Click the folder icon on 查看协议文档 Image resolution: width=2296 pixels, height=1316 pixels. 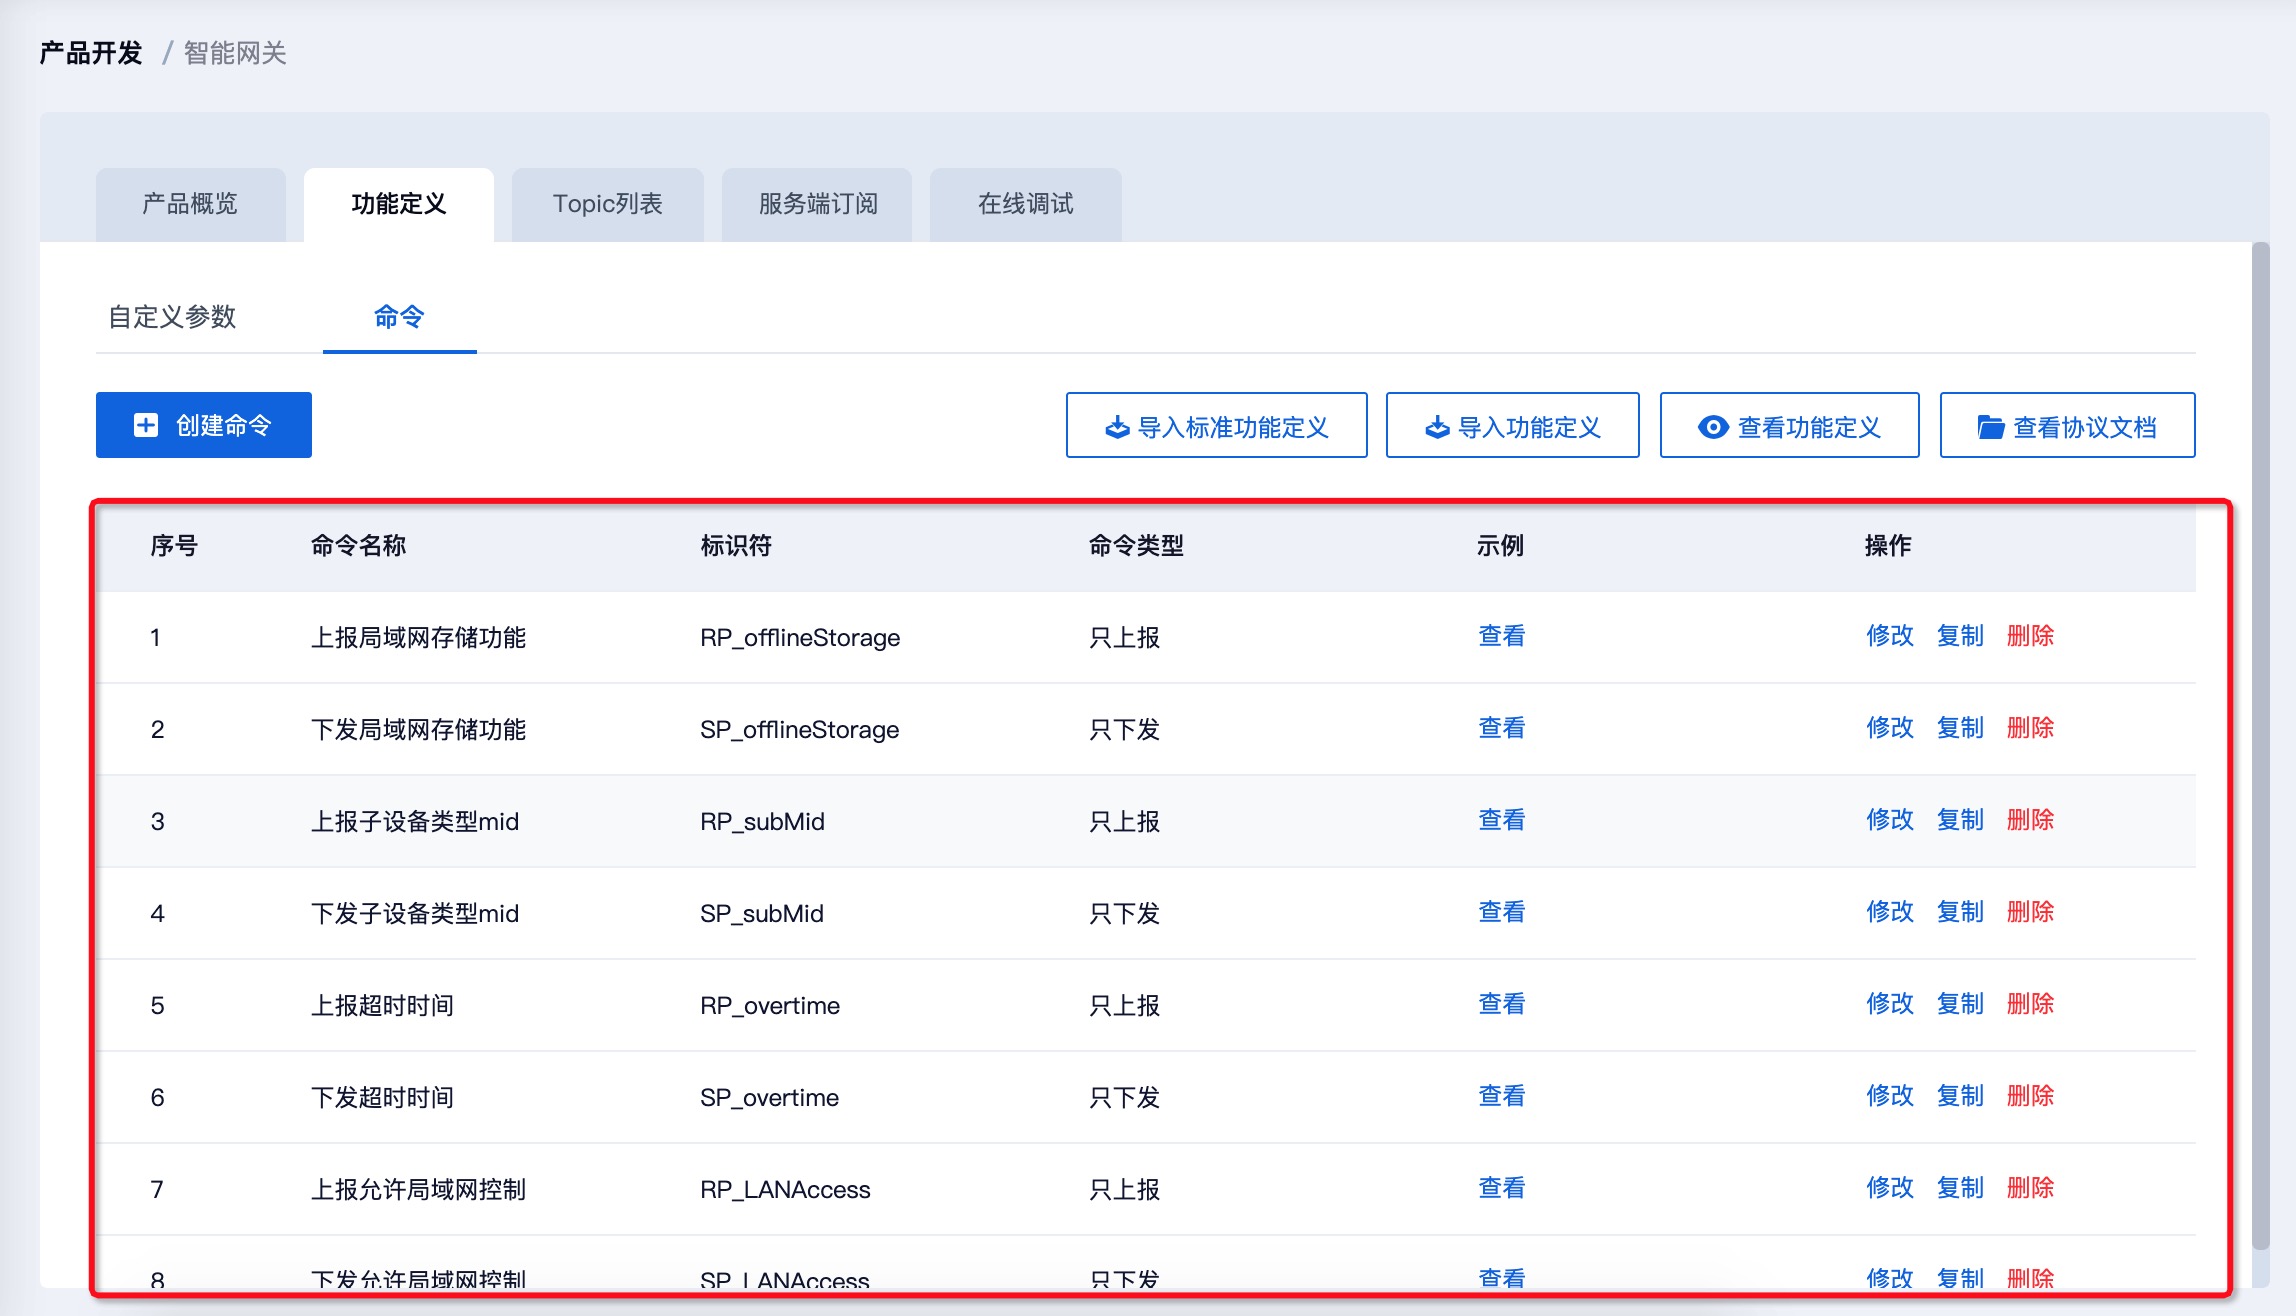pyautogui.click(x=1990, y=428)
